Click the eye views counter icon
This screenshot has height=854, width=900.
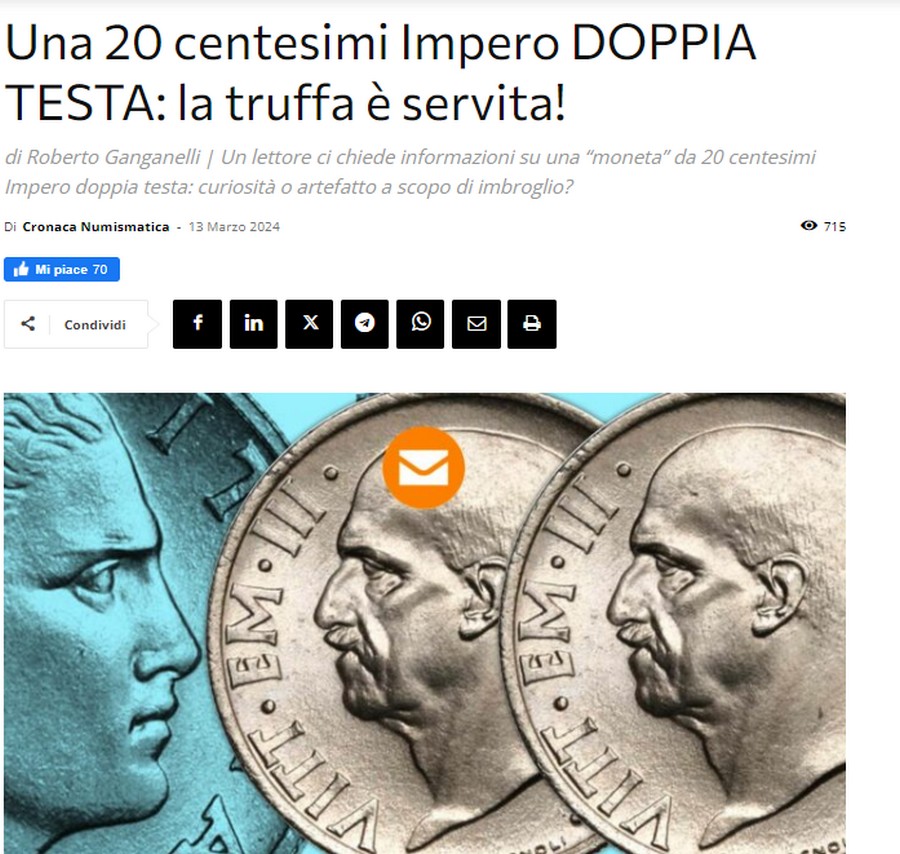[809, 226]
